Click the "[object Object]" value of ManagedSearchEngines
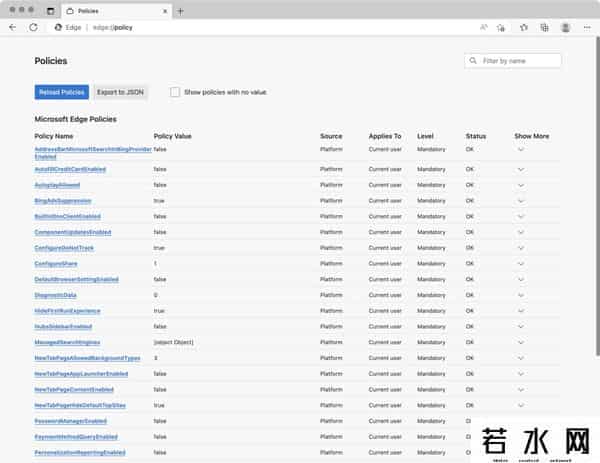 click(174, 342)
